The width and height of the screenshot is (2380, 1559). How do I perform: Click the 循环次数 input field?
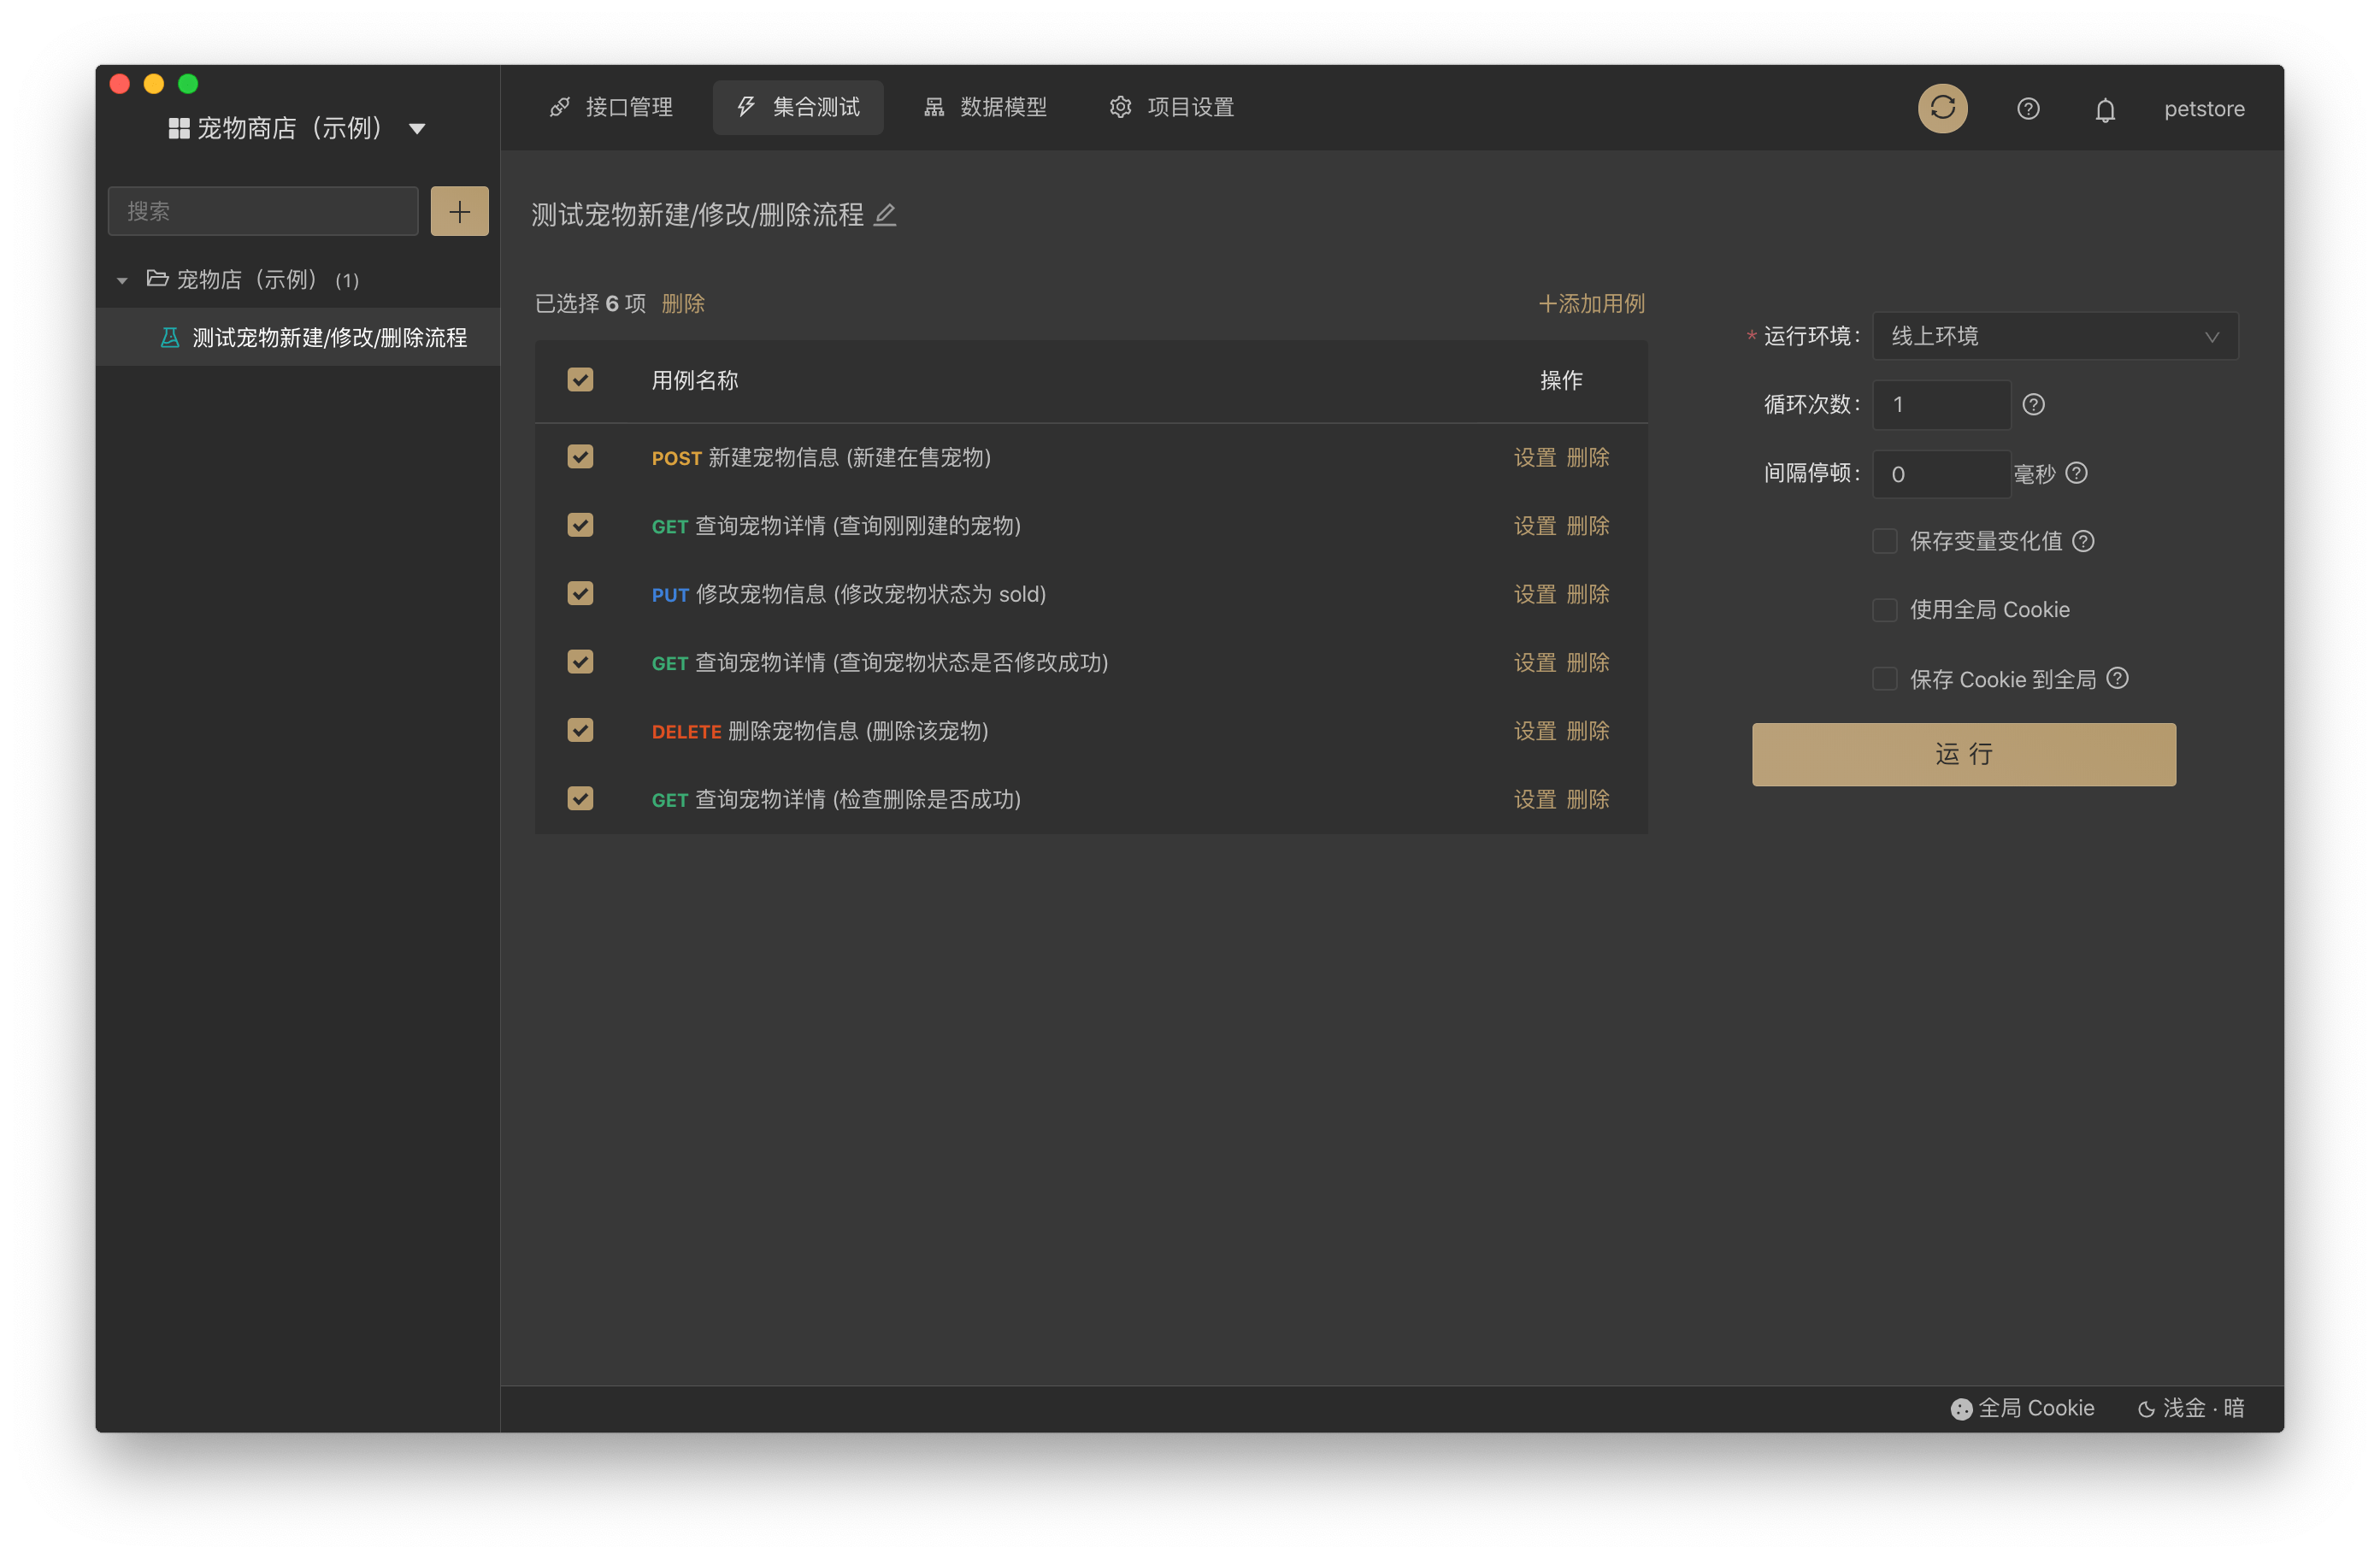[1941, 405]
